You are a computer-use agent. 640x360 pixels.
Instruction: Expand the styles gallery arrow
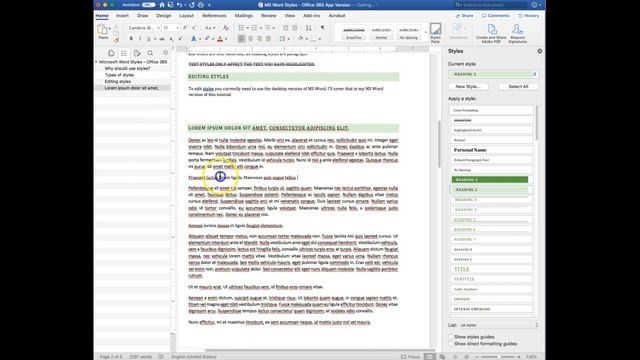pos(426,32)
